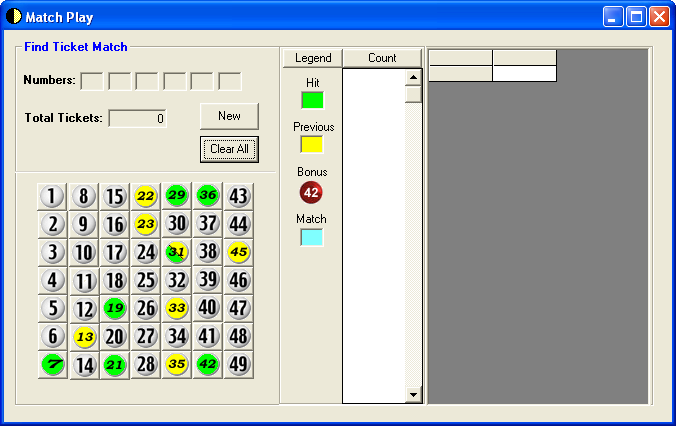Screen dimensions: 676x426
Task: Click the scroll down arrow in the Count list
Action: [413, 395]
